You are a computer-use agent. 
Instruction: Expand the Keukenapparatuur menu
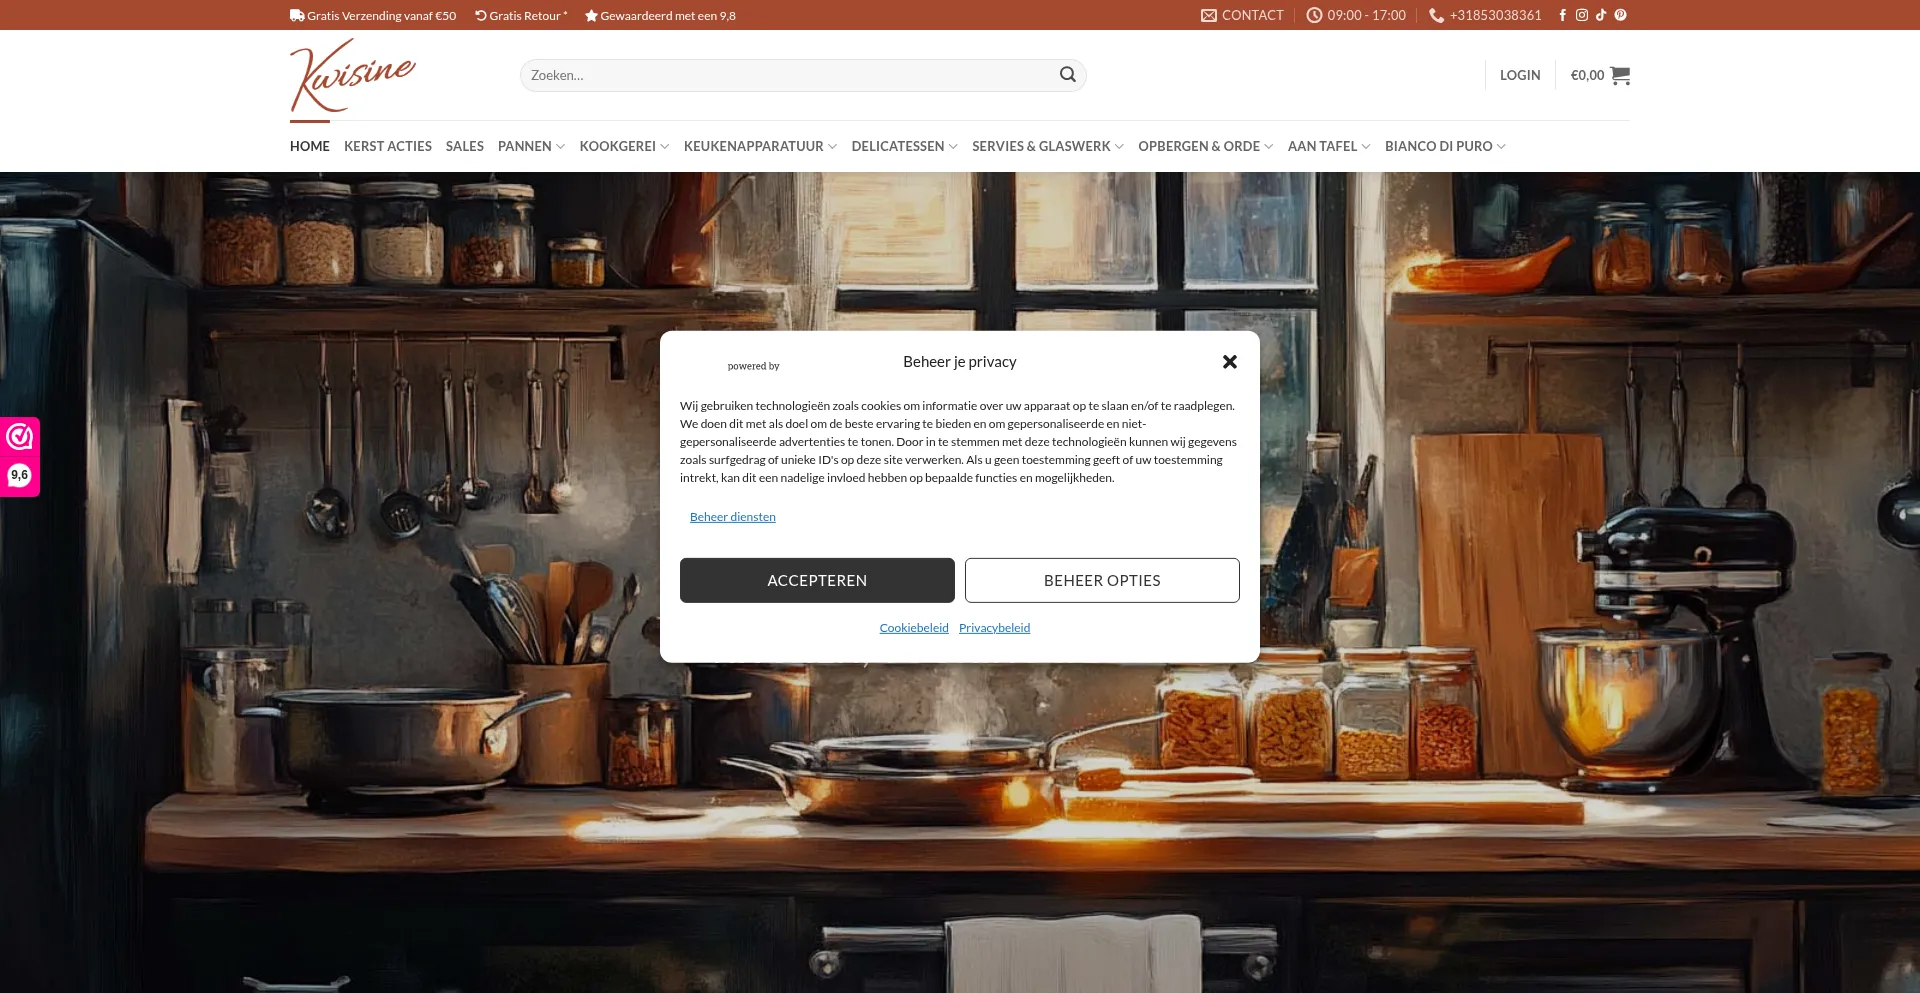[x=760, y=146]
